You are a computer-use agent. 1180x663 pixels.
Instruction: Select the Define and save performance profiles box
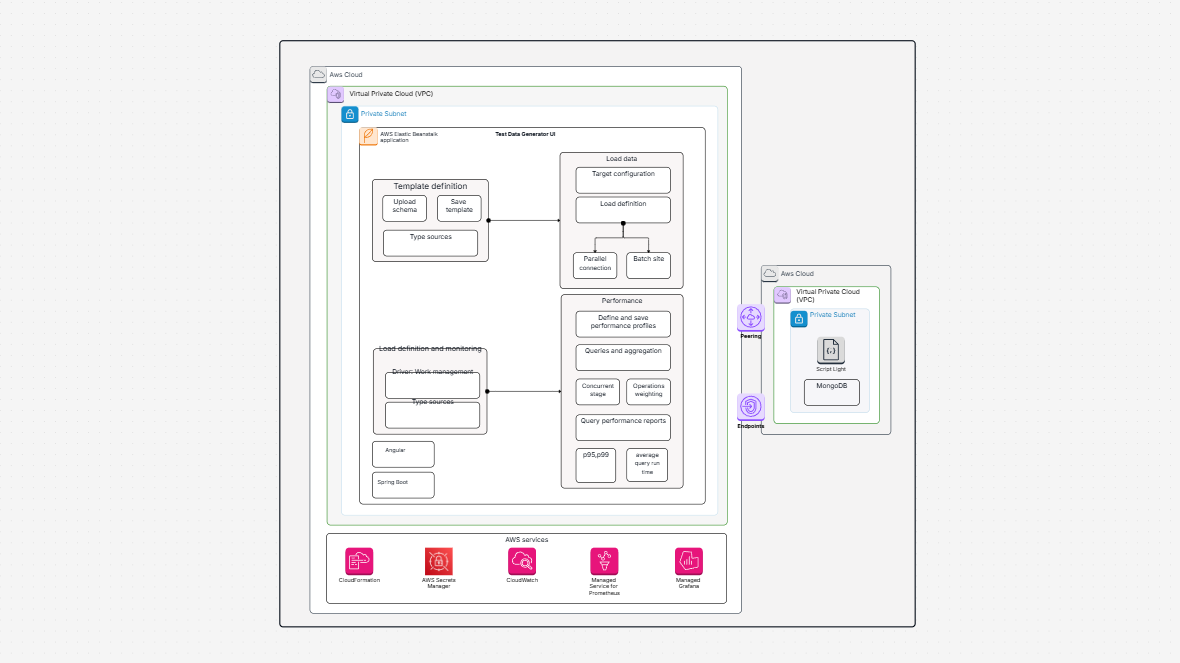[x=623, y=324]
